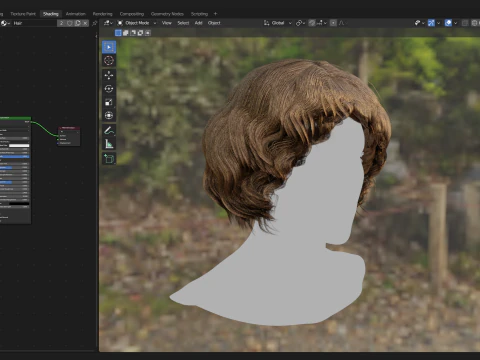The image size is (480, 360).
Task: Switch to the Scripting workspace tab
Action: (199, 14)
